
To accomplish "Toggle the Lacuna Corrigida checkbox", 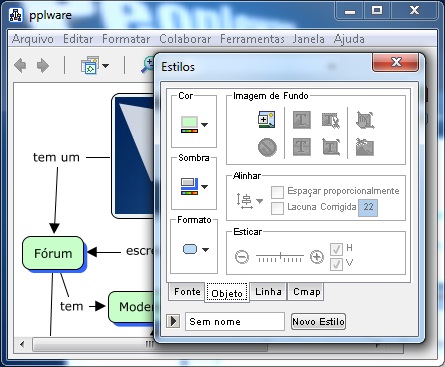I will 277,208.
